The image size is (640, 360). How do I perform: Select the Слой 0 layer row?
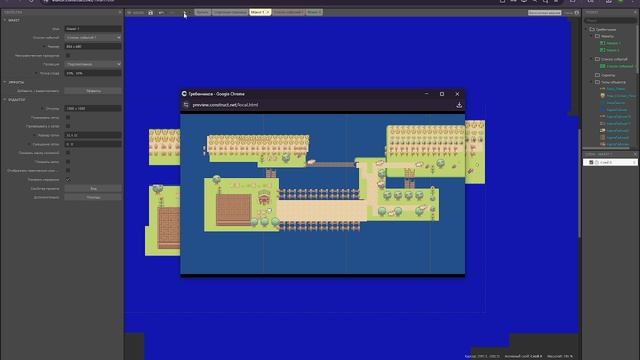pyautogui.click(x=610, y=162)
